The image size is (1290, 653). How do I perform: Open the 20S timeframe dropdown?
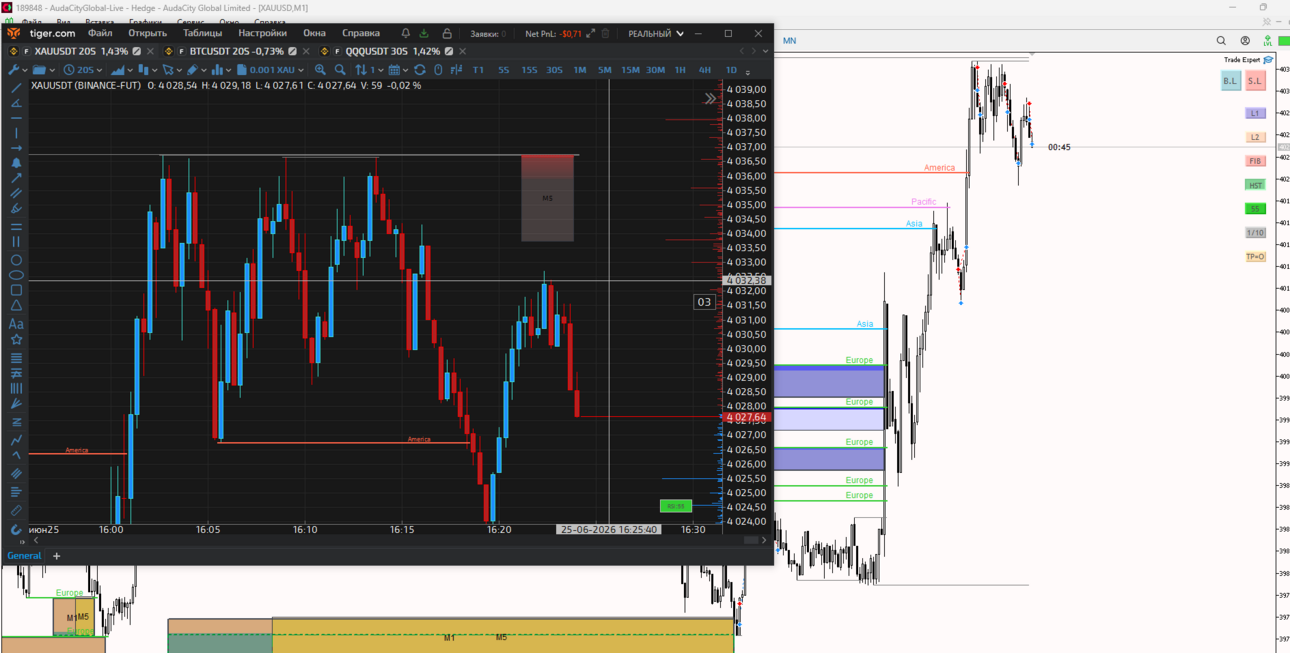coord(82,70)
